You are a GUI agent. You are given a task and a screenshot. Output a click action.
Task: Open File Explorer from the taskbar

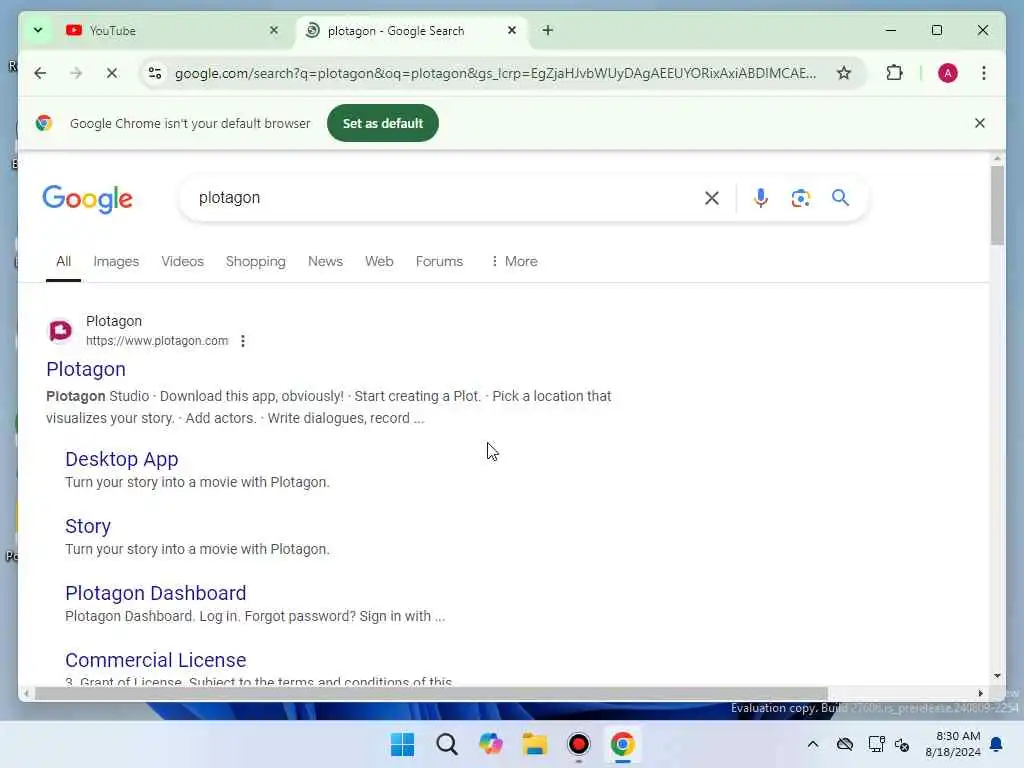coord(534,744)
